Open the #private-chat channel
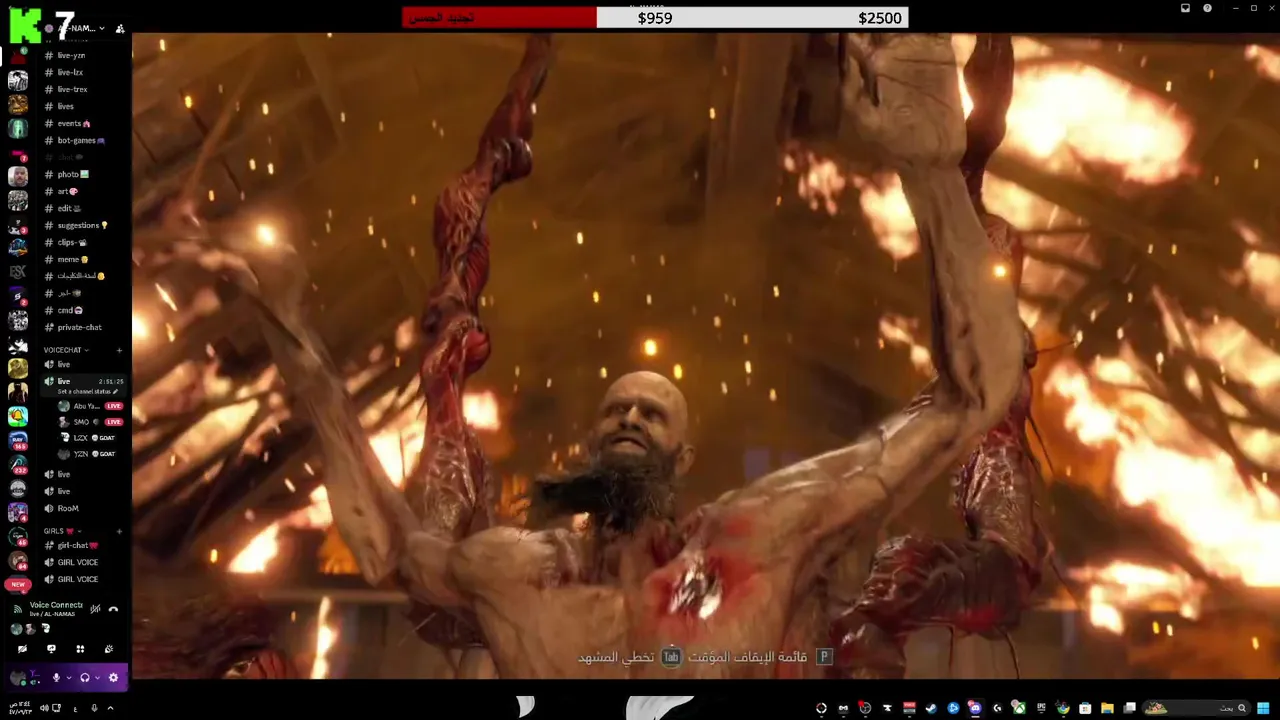 [78, 327]
